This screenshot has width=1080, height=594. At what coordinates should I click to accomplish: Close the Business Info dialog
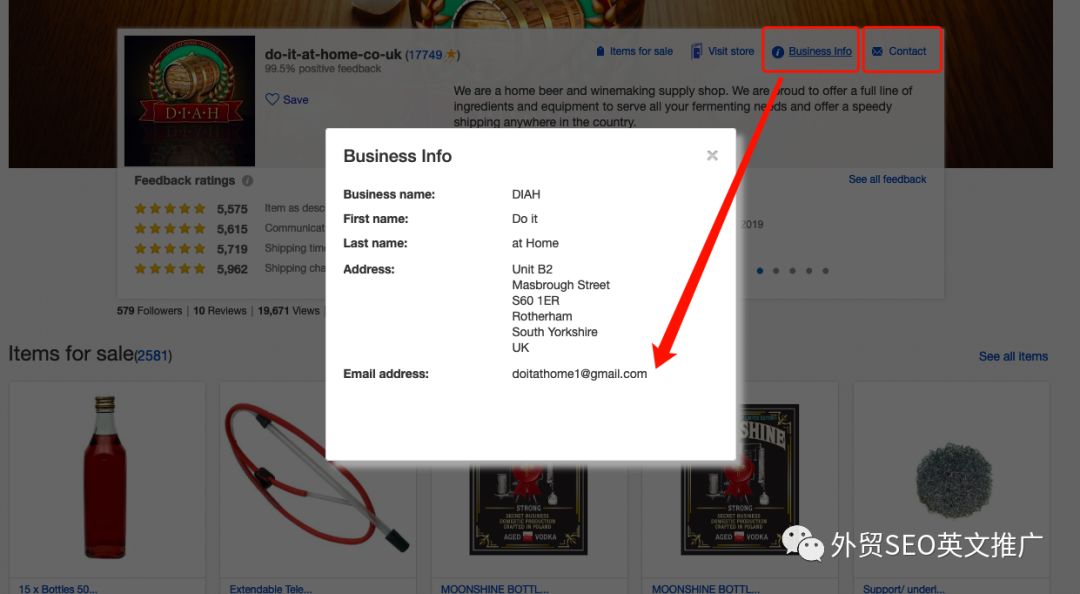[x=712, y=156]
